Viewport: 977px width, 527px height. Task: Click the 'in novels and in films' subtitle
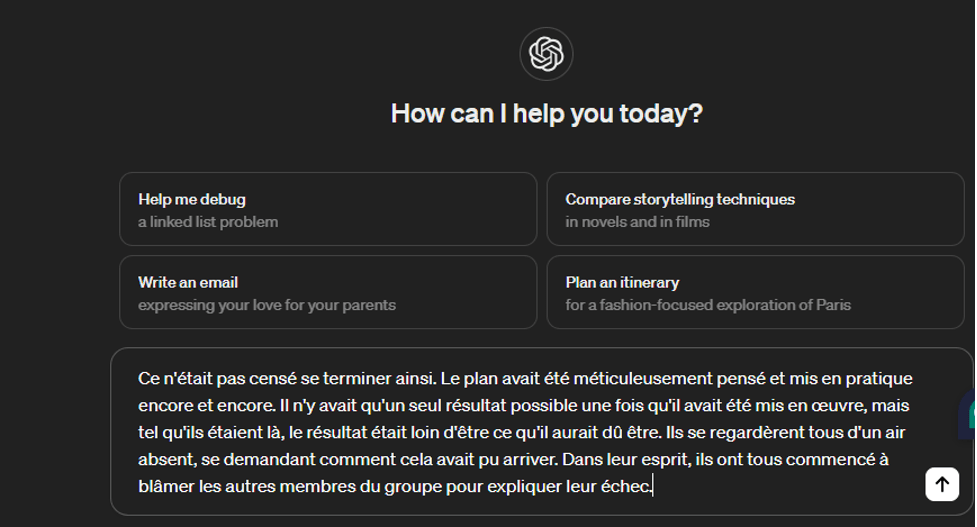pos(637,222)
